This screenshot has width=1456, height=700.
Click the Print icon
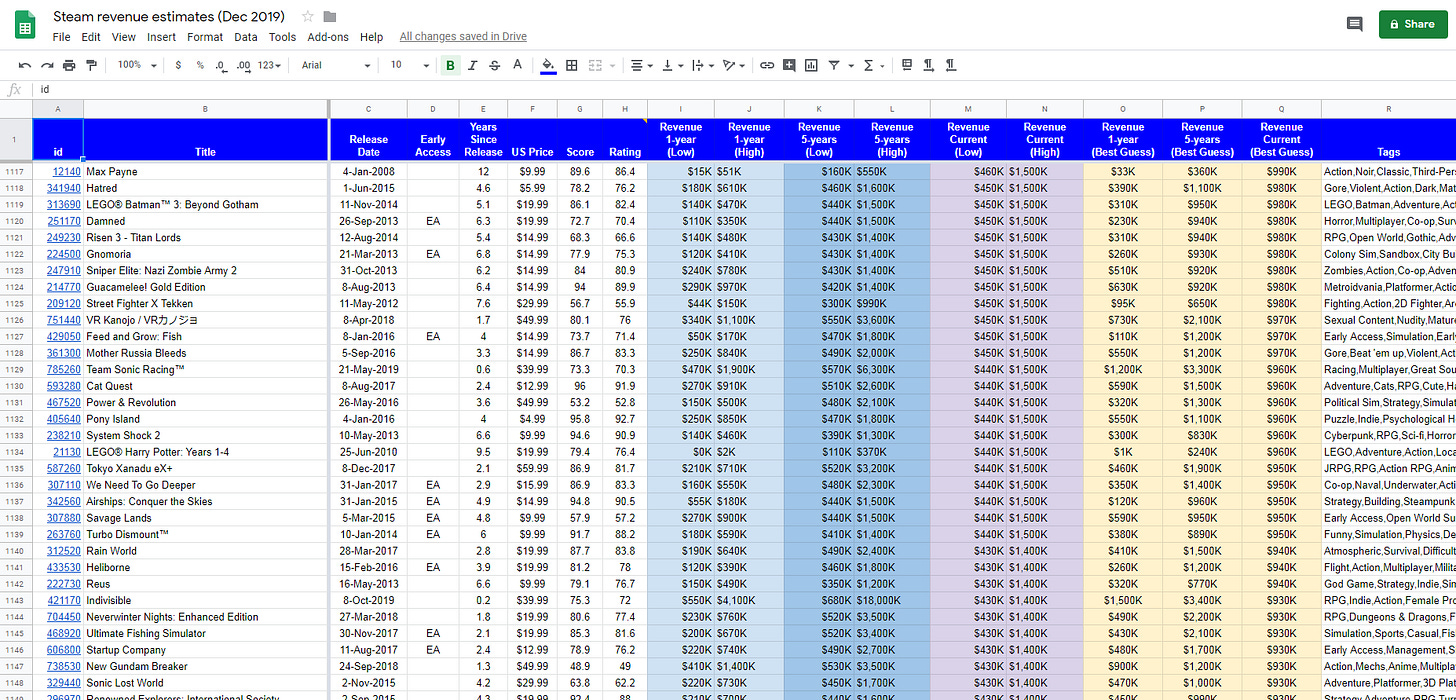click(69, 65)
